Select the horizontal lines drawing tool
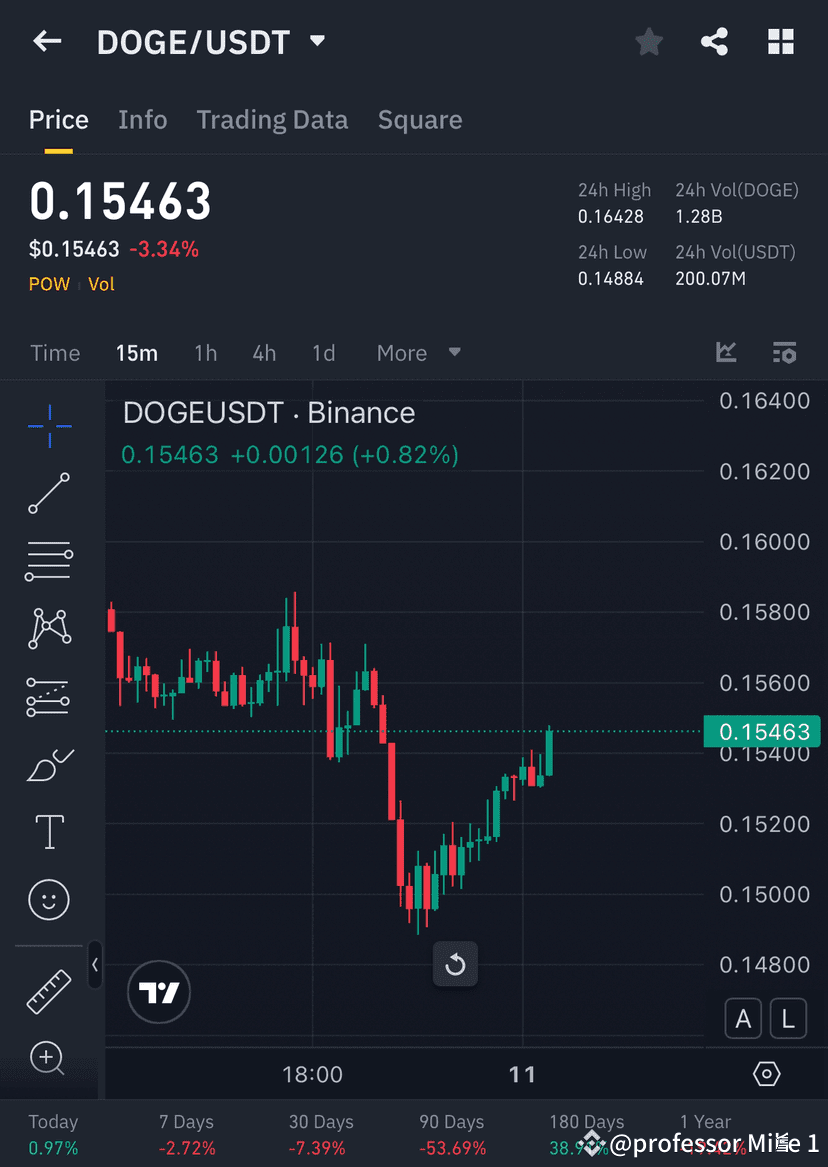This screenshot has width=828, height=1167. (48, 560)
